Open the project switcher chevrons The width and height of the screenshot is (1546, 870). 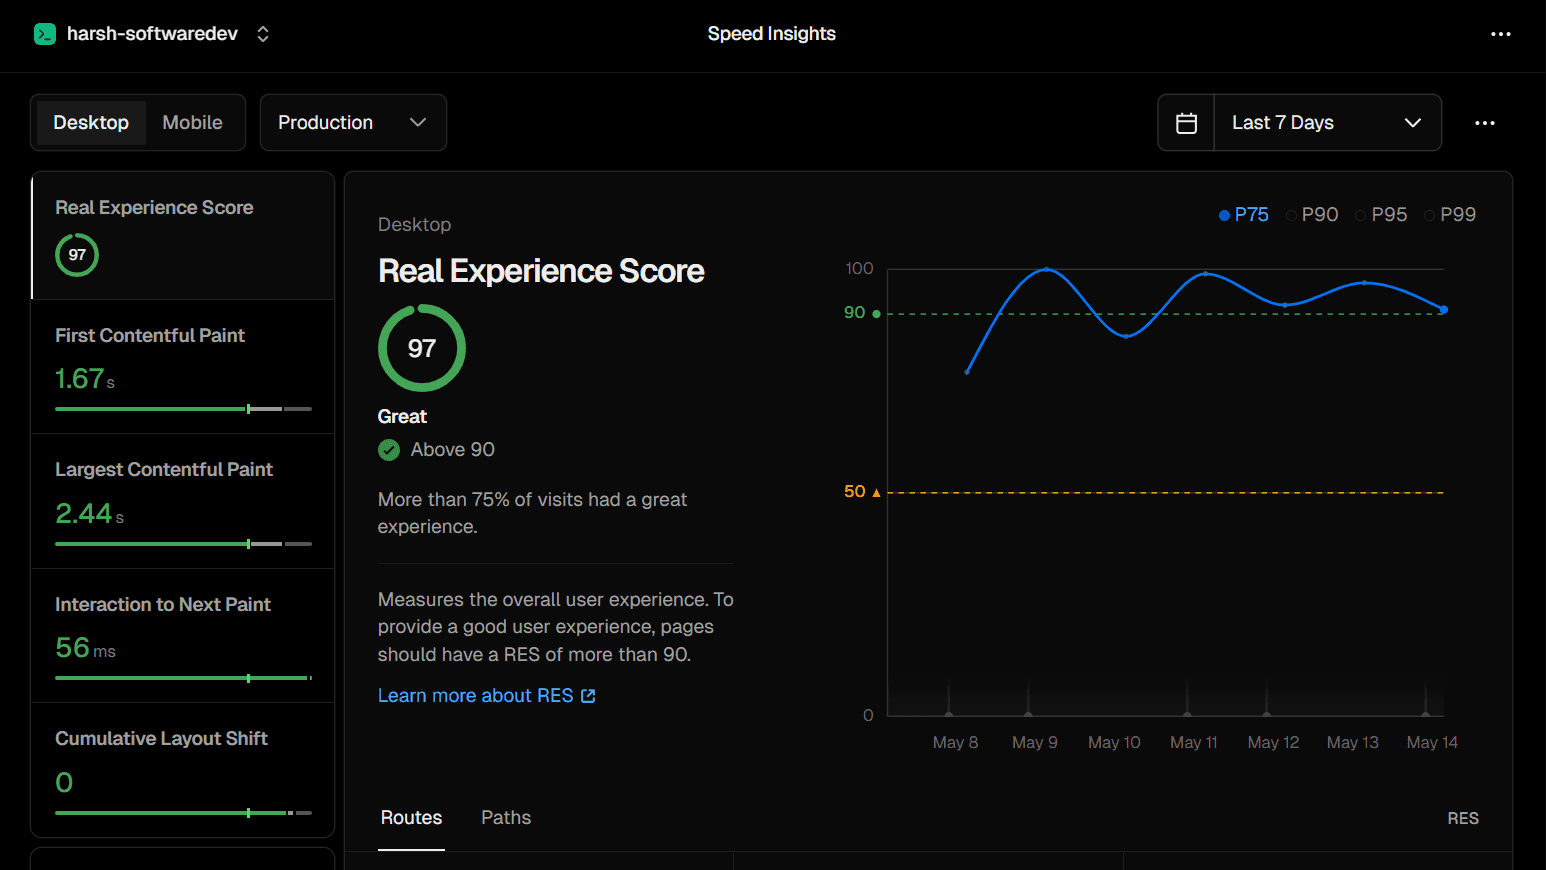(x=263, y=34)
